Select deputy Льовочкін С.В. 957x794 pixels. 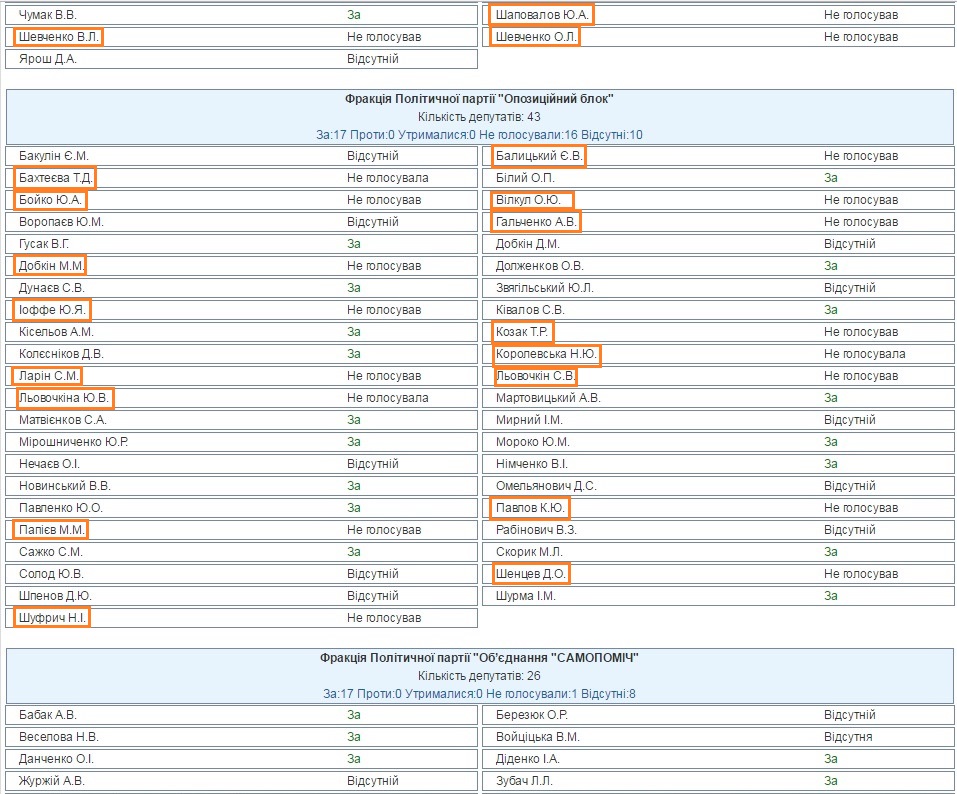coord(535,376)
